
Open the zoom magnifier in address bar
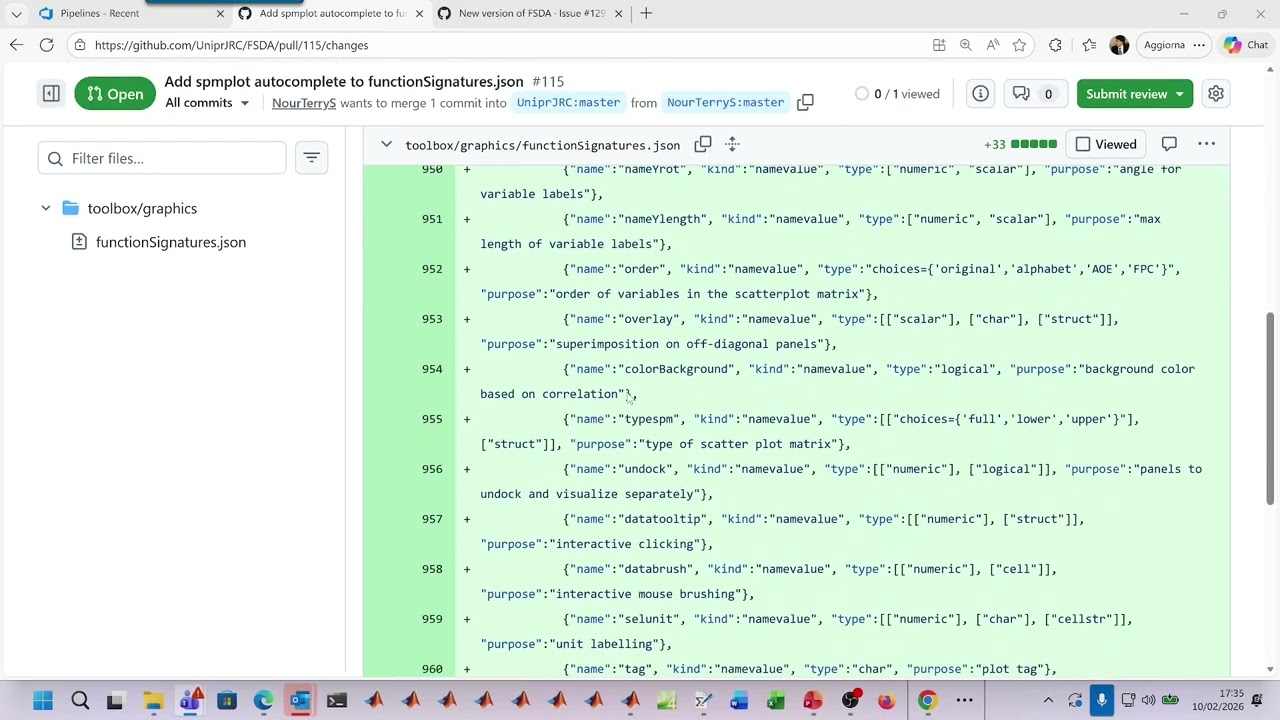click(x=966, y=45)
